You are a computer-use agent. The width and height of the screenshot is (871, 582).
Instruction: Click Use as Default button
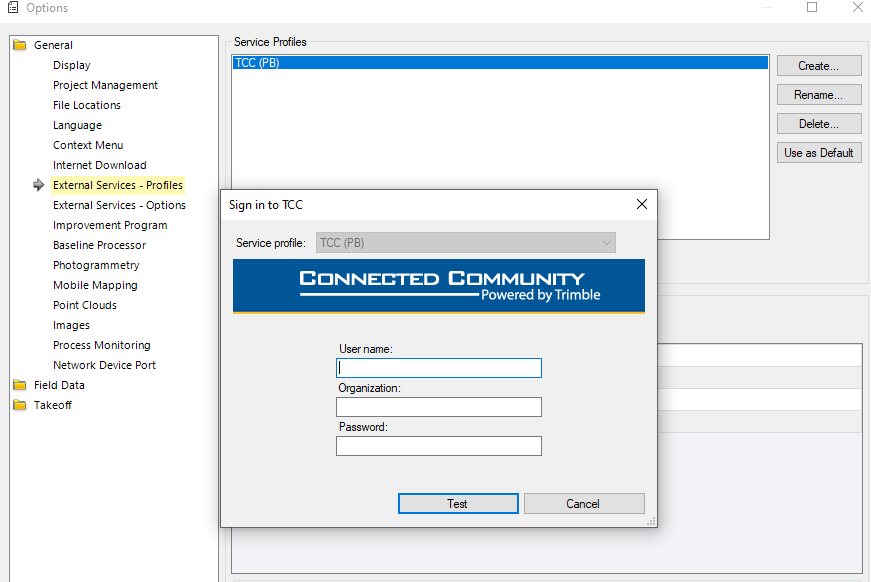(819, 152)
